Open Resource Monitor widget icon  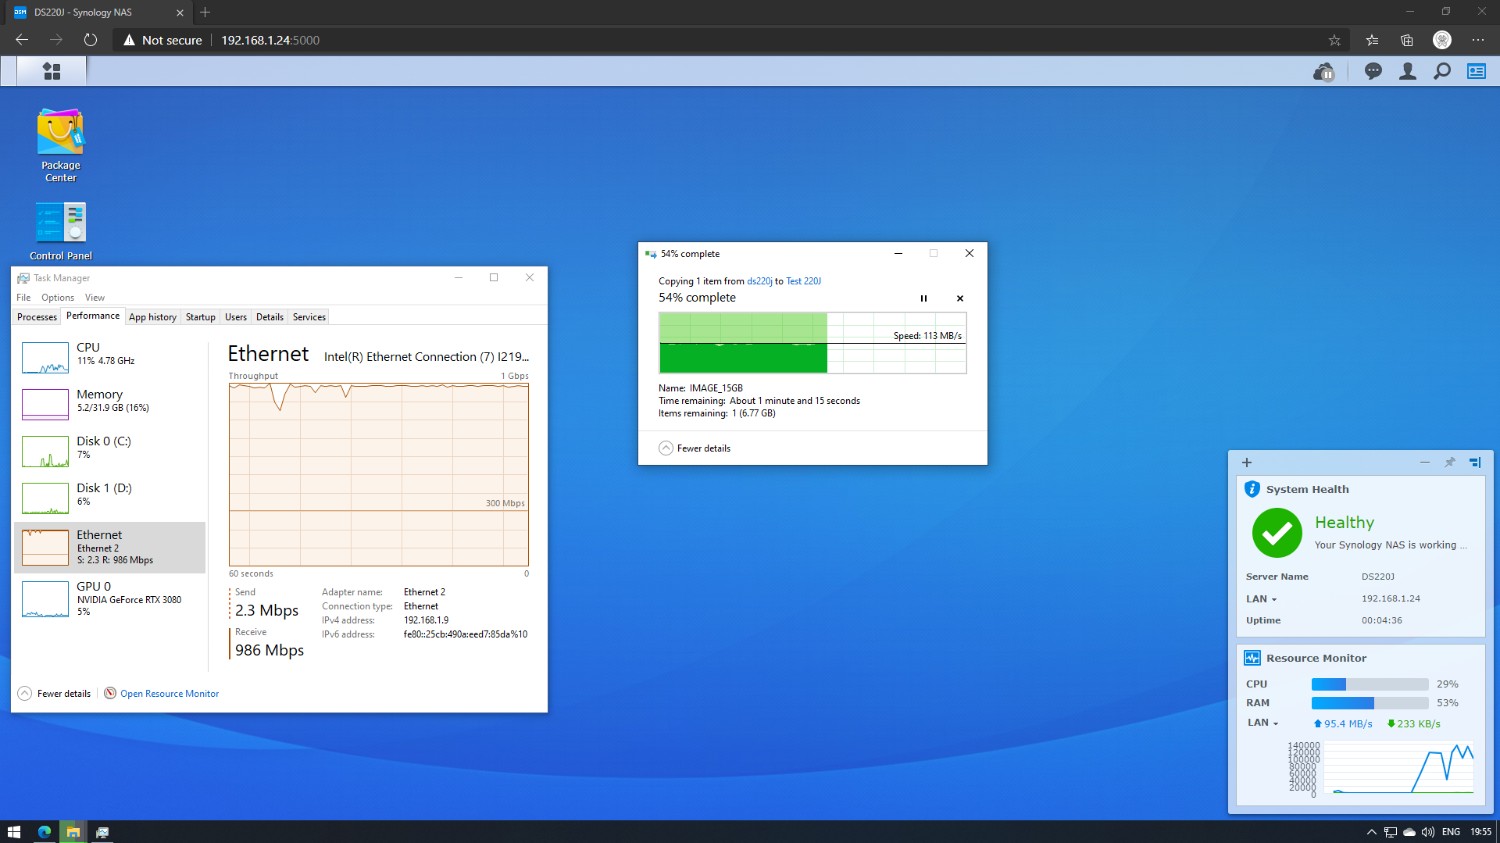pos(1252,658)
